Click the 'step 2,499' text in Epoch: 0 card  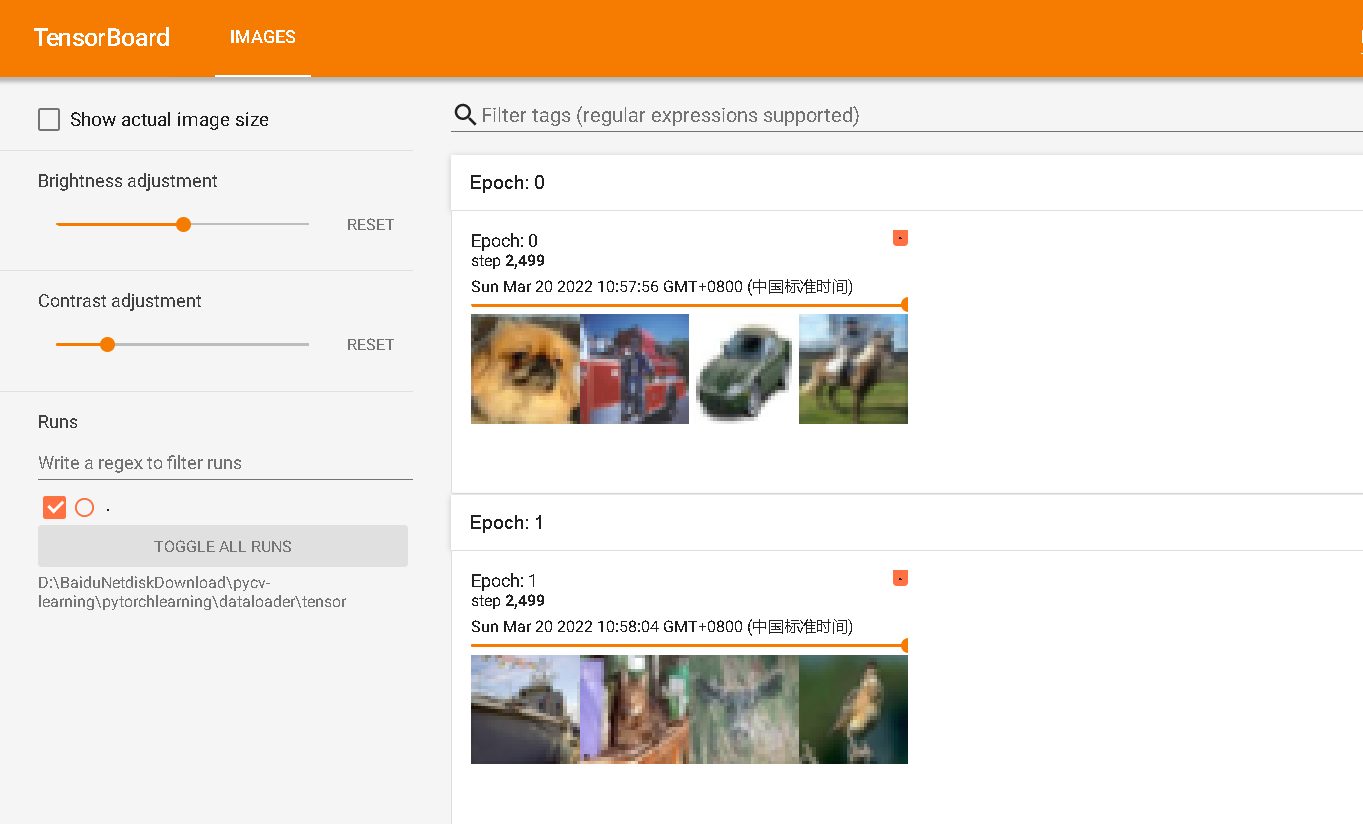(x=508, y=261)
